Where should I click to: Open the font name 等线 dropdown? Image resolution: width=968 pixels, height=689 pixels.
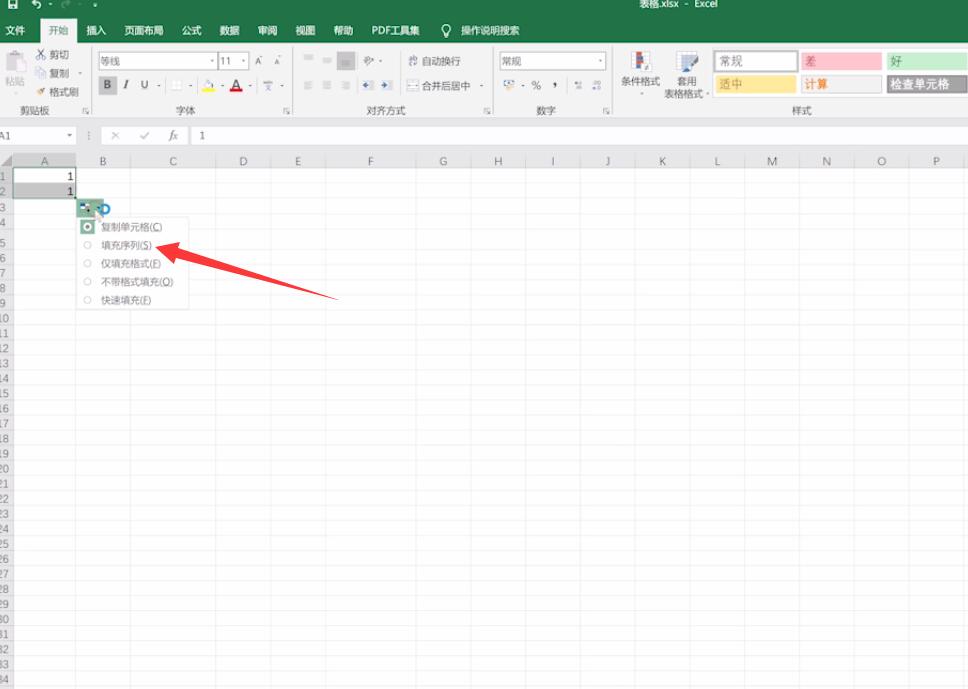(x=212, y=61)
